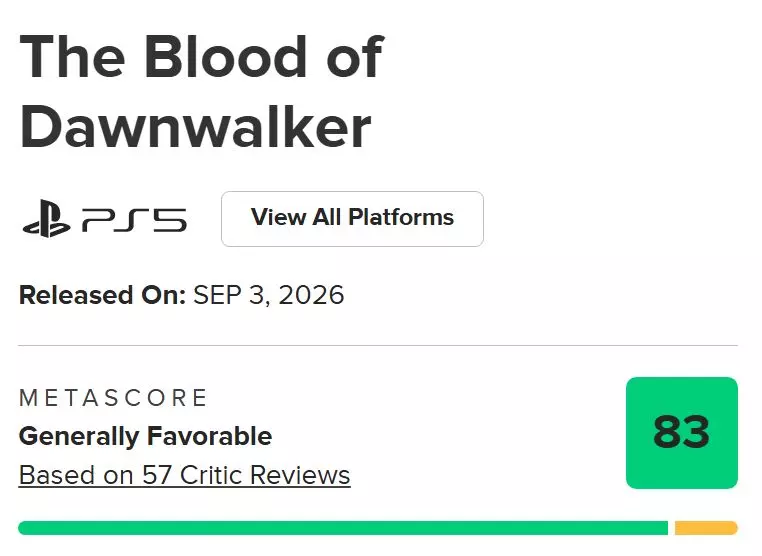Click the Released On label
762x556 pixels.
coord(102,295)
